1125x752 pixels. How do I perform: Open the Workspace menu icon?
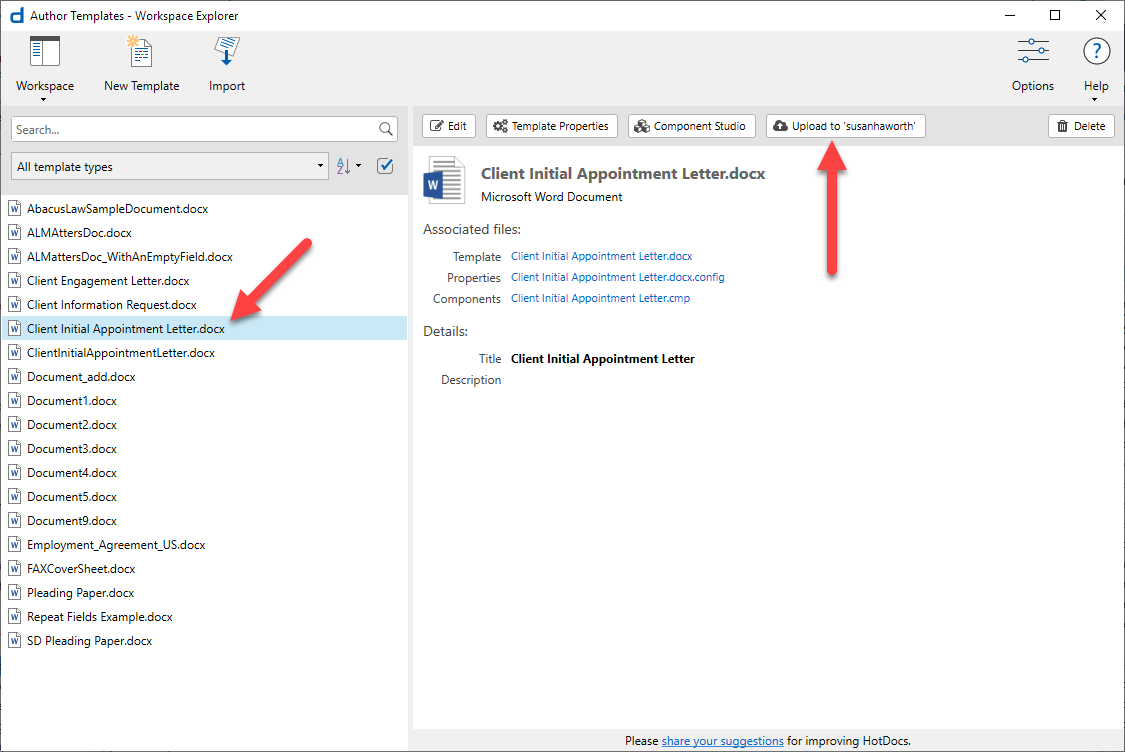[x=44, y=52]
